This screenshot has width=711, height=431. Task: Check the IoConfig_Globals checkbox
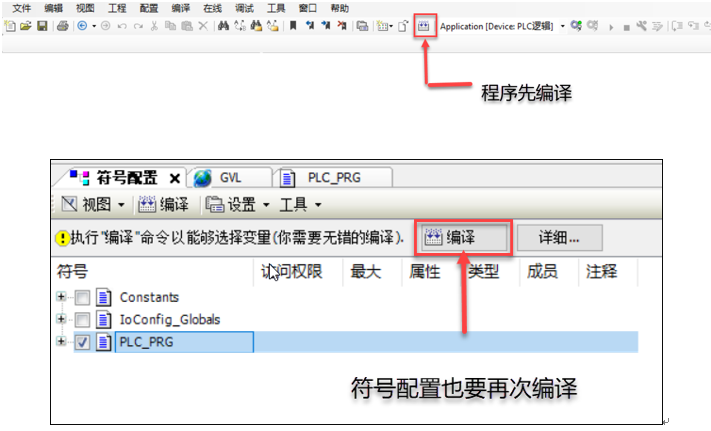(x=83, y=320)
